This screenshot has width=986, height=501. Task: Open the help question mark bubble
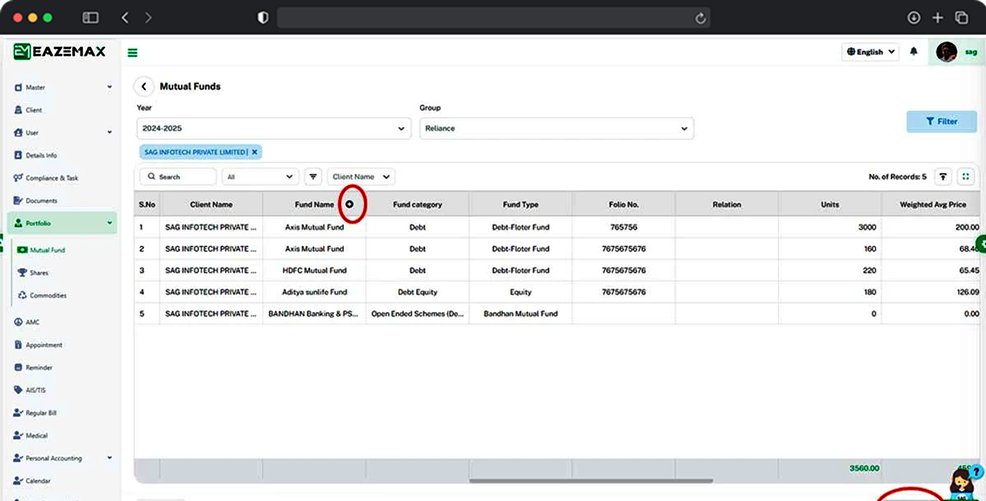[x=976, y=471]
